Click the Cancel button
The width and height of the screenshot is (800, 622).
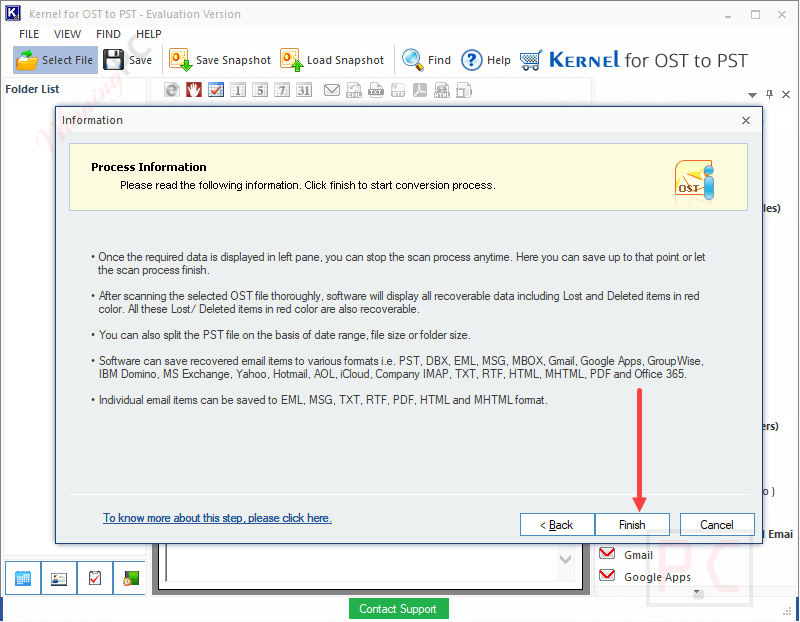pyautogui.click(x=717, y=525)
